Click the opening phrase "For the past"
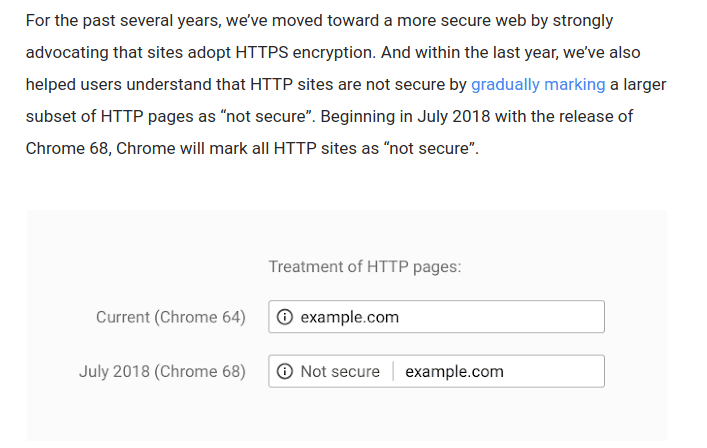Image resolution: width=707 pixels, height=448 pixels. point(69,20)
